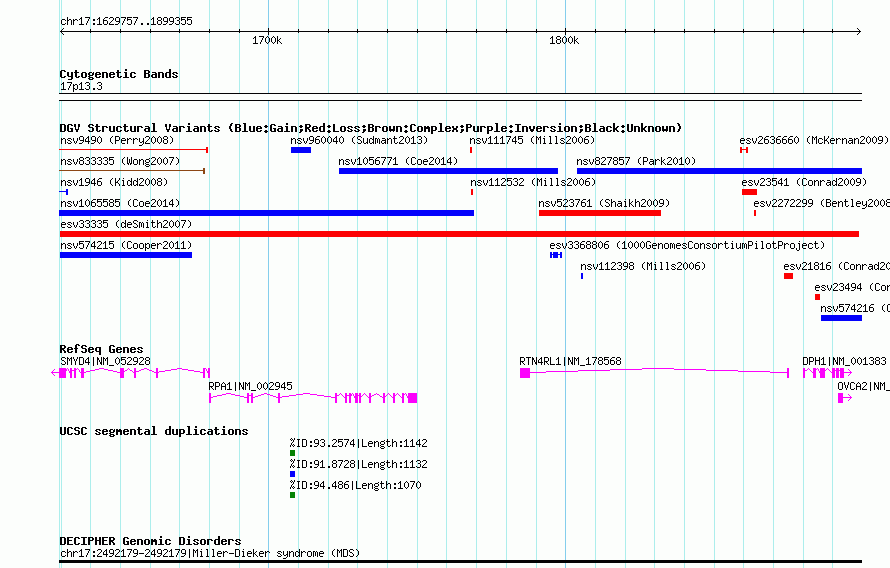Click the RPA1 final magenta exon block
This screenshot has height=568, width=890.
pos(413,398)
